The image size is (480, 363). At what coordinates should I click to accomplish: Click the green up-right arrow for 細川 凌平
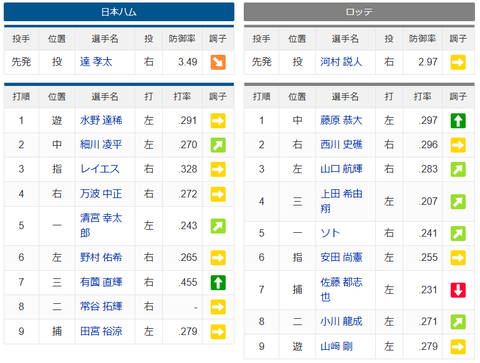(x=218, y=145)
